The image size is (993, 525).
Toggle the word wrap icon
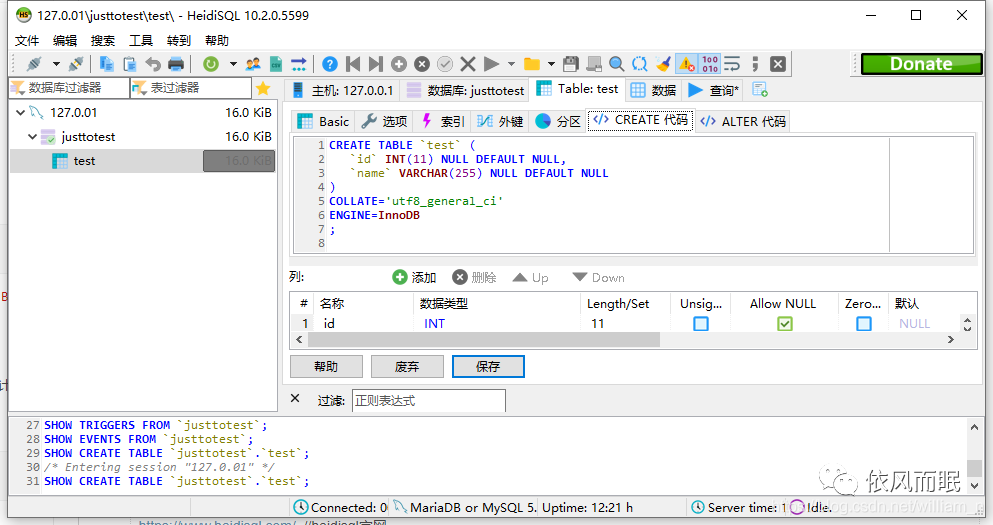click(x=732, y=64)
